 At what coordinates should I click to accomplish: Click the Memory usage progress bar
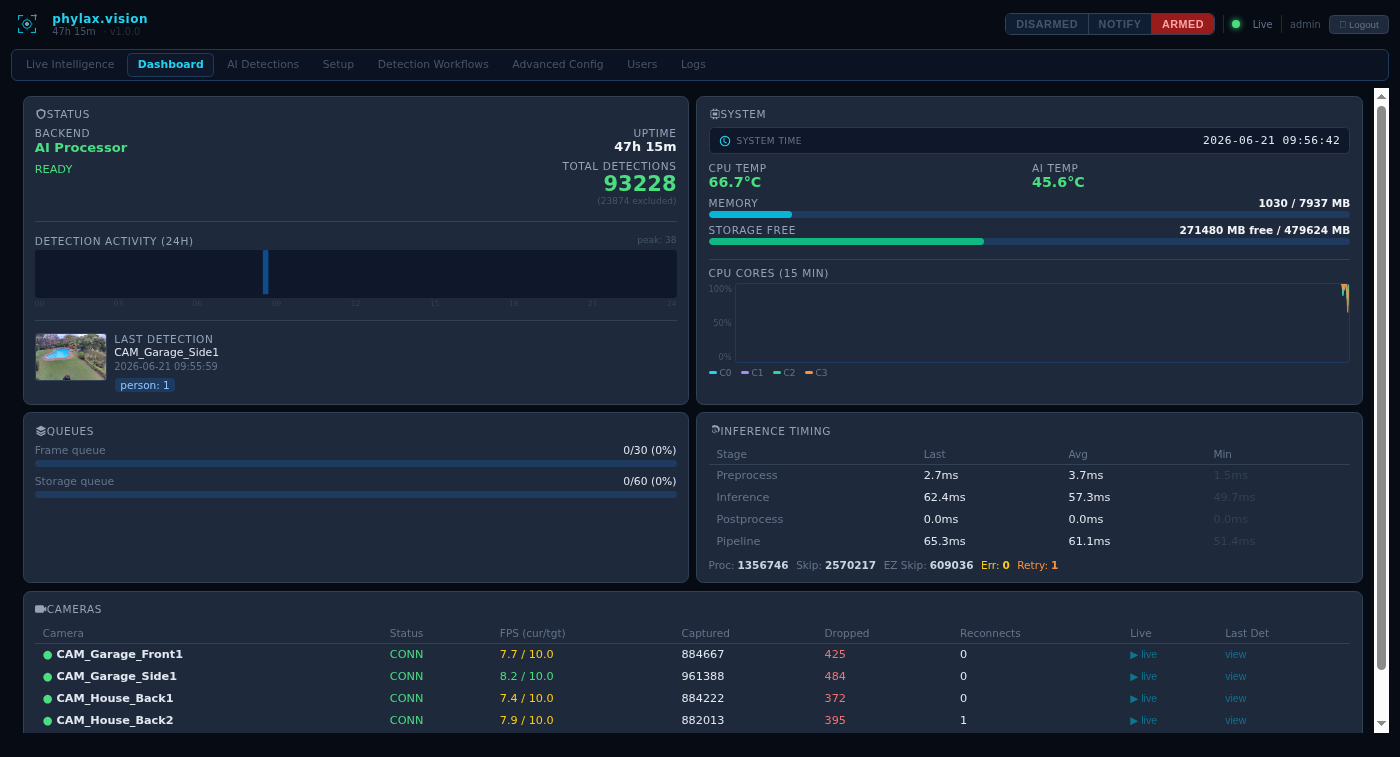click(x=1029, y=214)
